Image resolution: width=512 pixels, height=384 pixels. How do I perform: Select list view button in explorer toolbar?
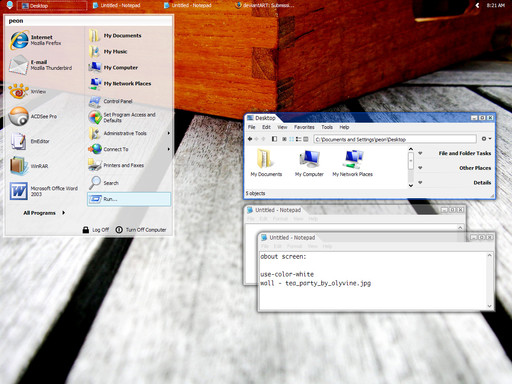coord(299,139)
